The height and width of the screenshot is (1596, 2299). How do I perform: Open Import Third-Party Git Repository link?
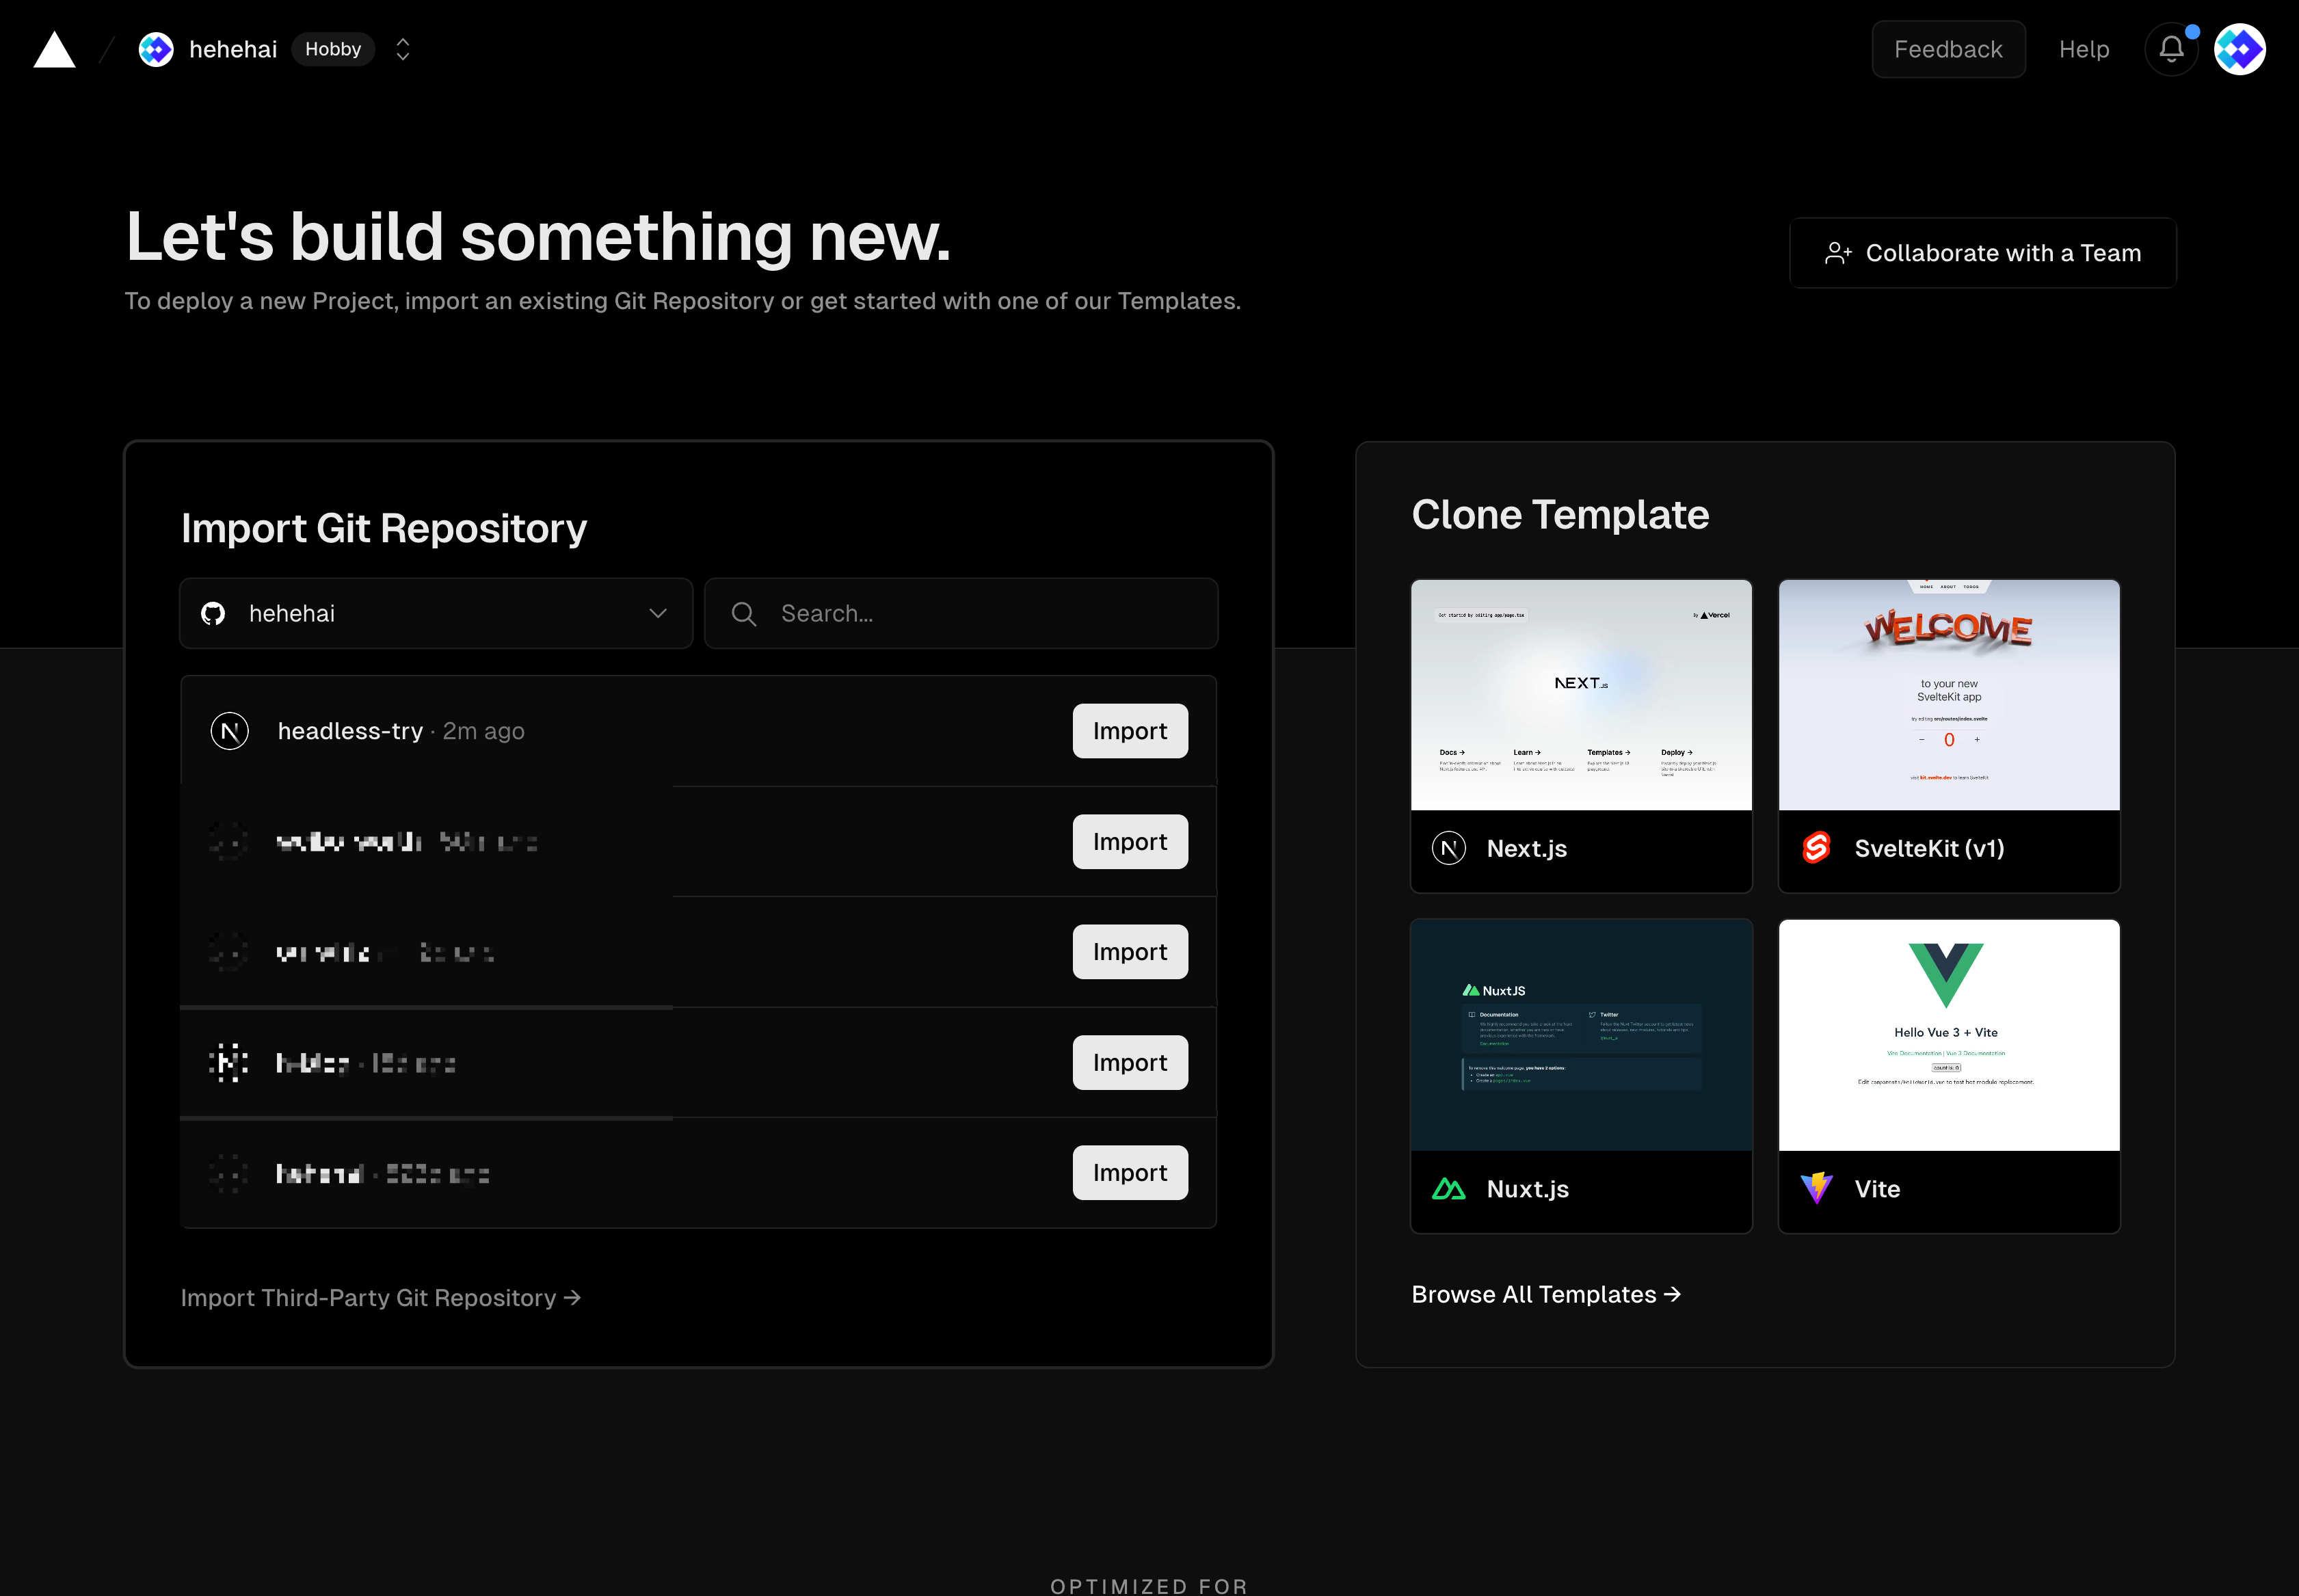tap(381, 1297)
